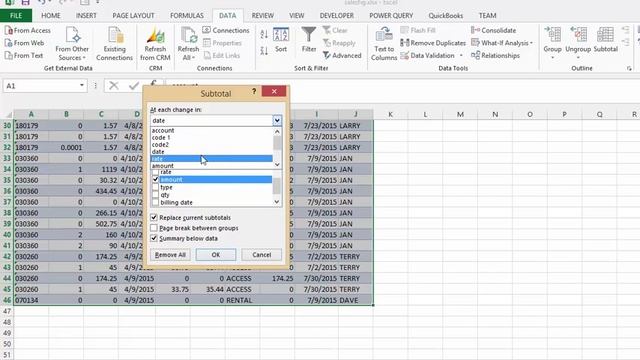Run Flash Fill
The width and height of the screenshot is (640, 360).
point(418,30)
